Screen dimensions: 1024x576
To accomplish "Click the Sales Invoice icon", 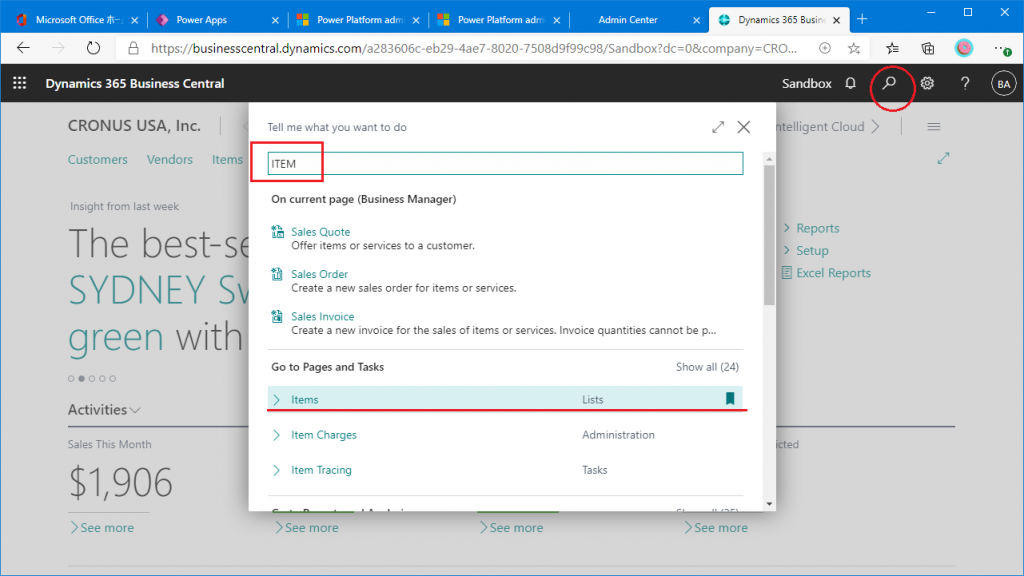I will [278, 317].
